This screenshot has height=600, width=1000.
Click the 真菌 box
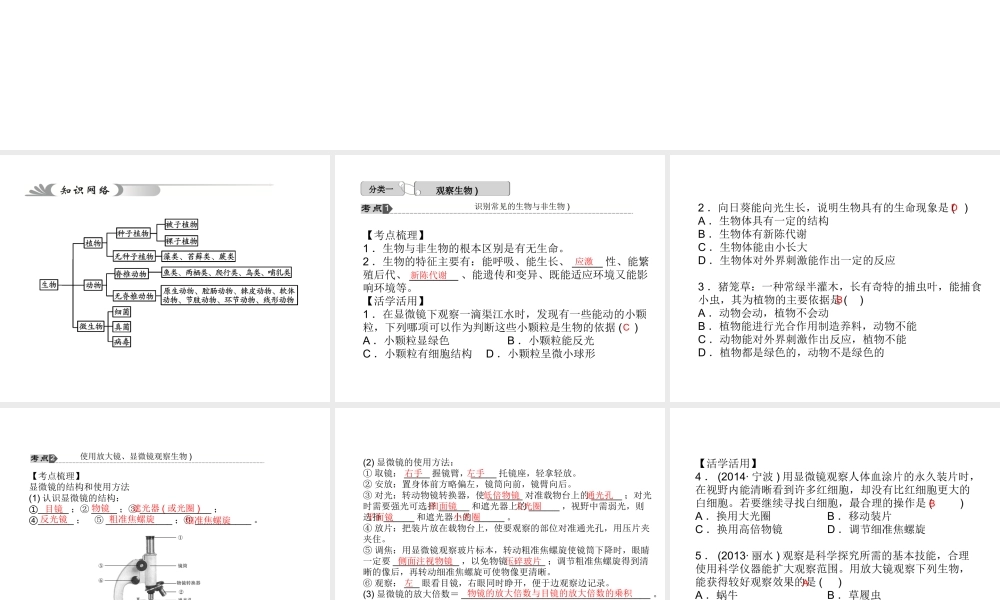(x=122, y=326)
